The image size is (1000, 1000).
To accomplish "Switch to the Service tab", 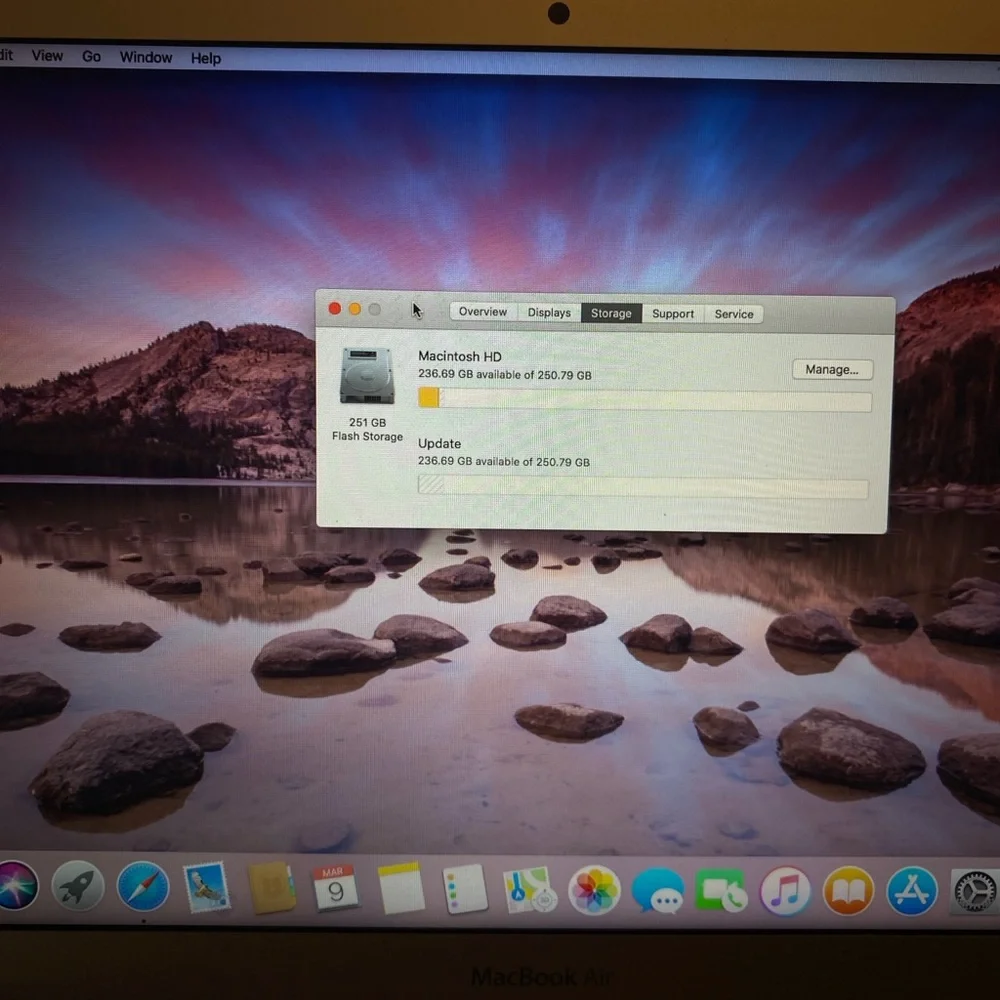I will [x=733, y=314].
